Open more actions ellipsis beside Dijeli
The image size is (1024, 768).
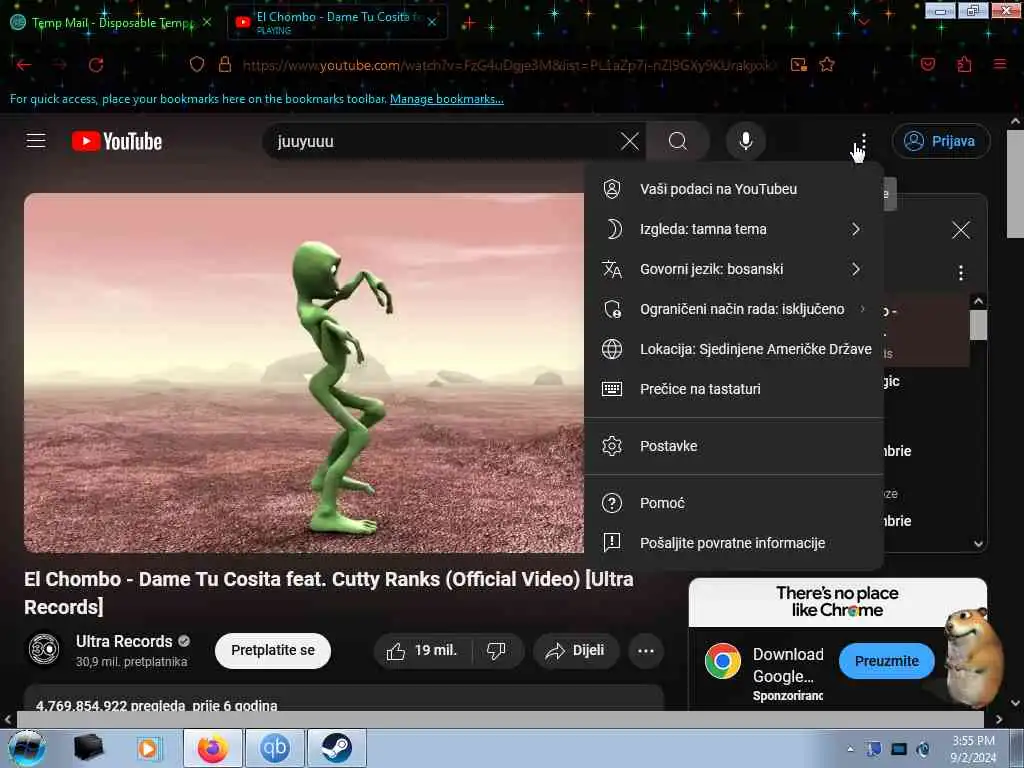[x=646, y=650]
